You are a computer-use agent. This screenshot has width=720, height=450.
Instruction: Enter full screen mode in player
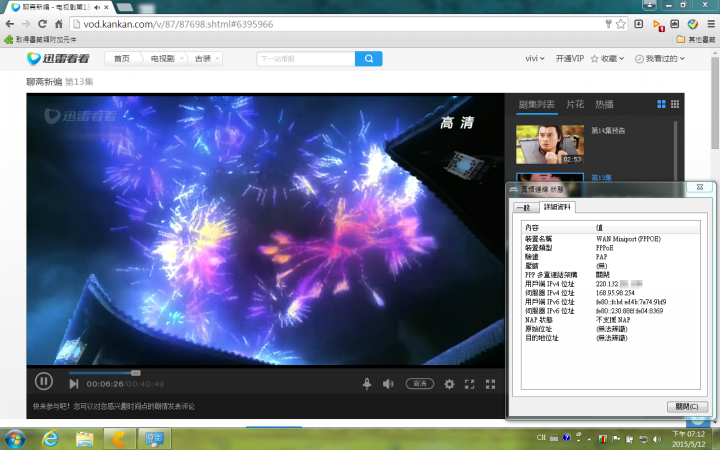(490, 384)
